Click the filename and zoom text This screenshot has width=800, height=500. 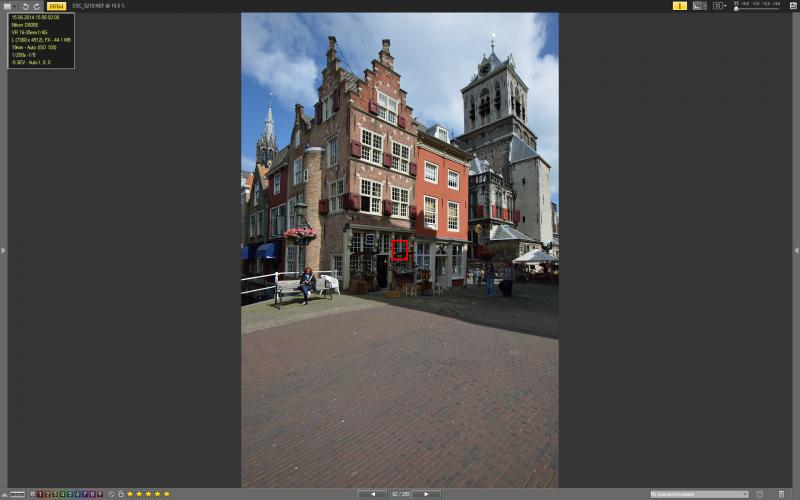(x=98, y=6)
